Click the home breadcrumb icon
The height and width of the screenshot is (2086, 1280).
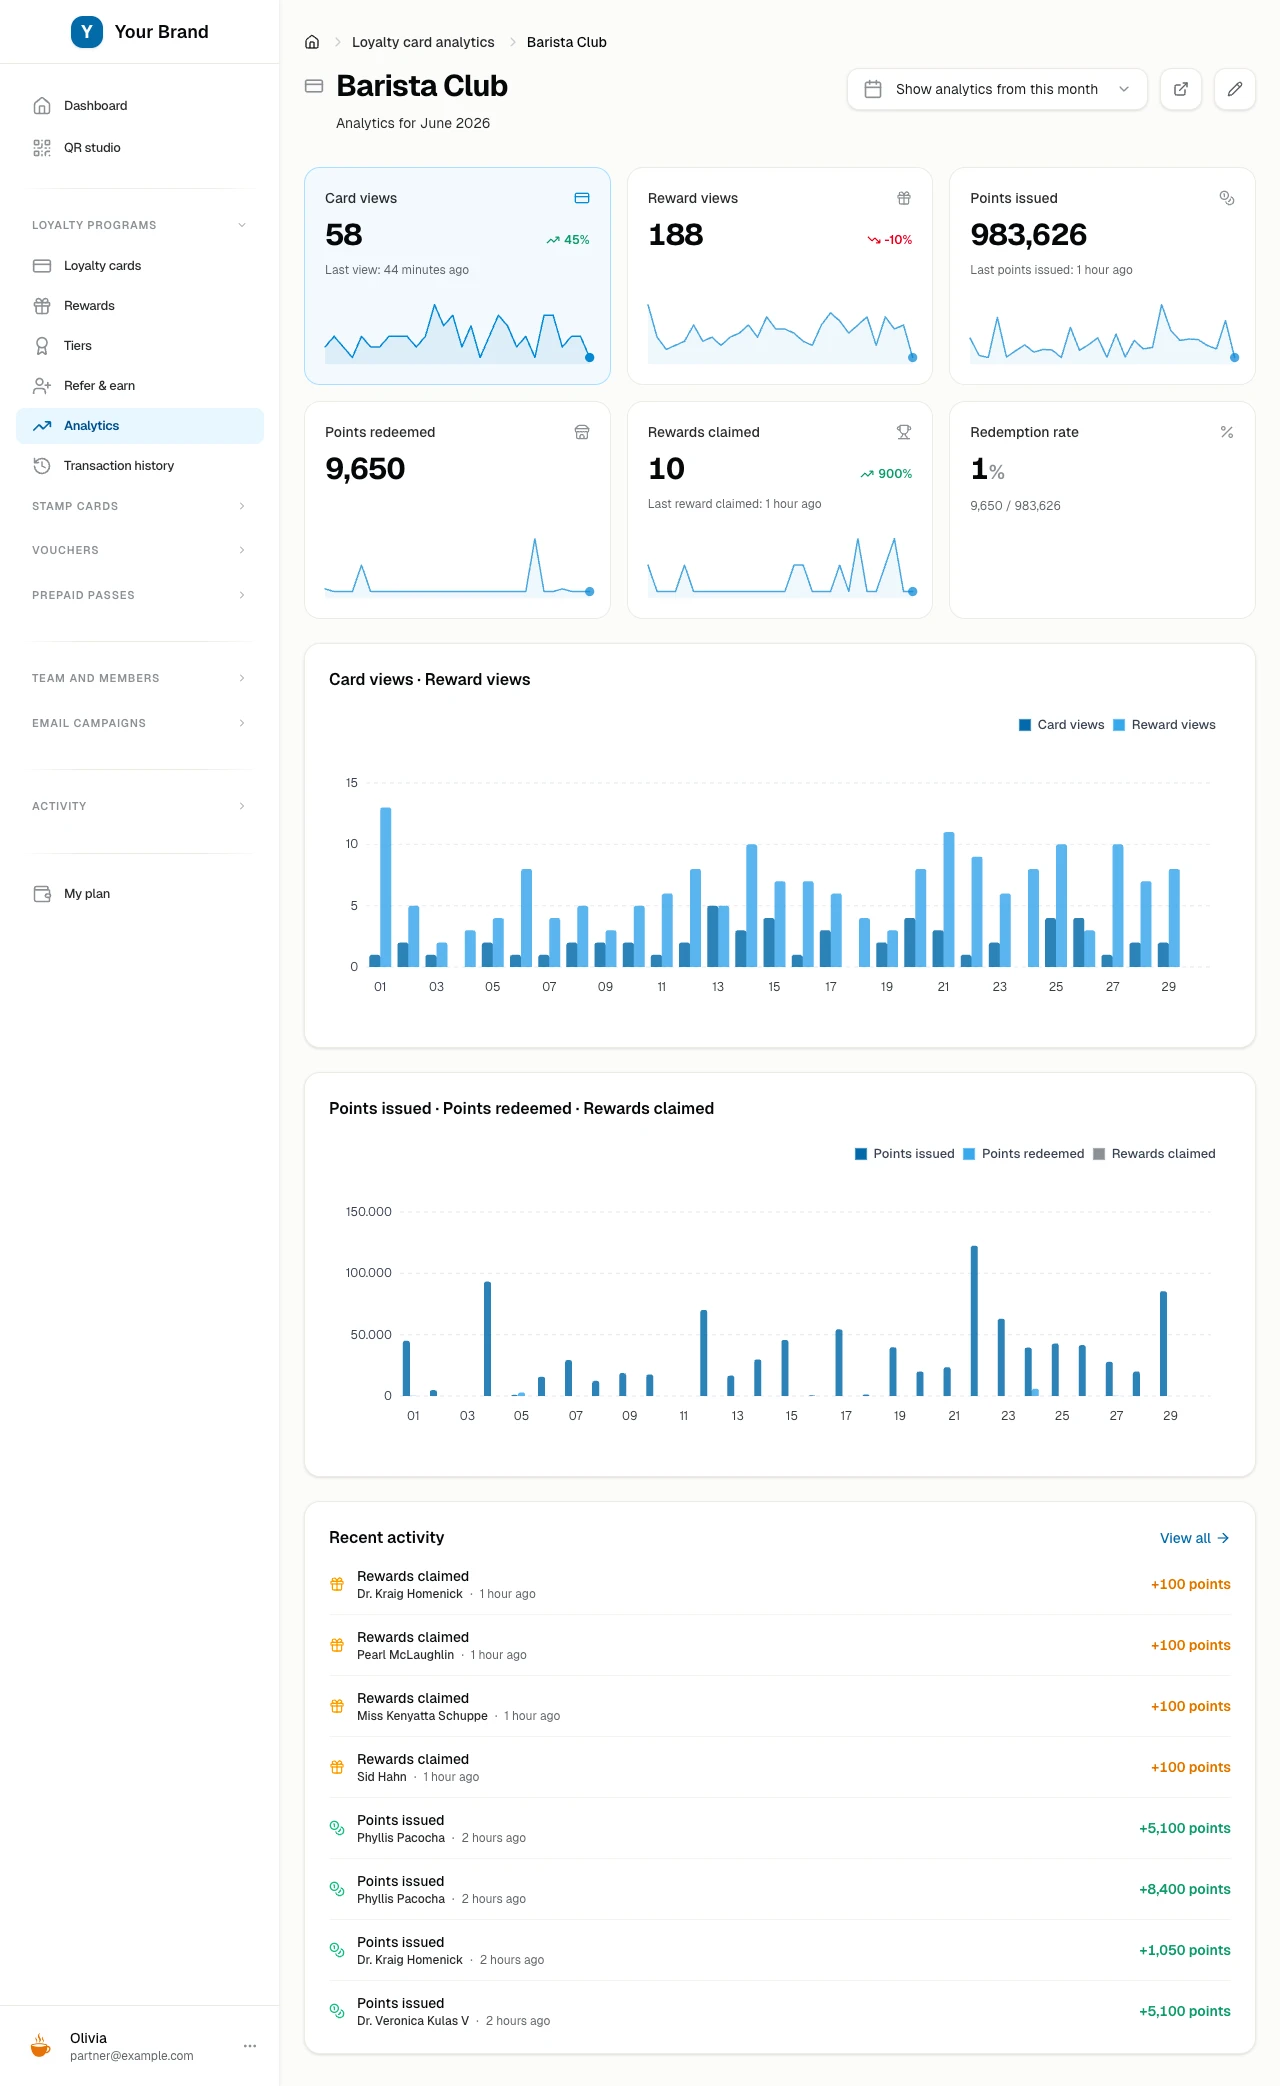(x=312, y=42)
